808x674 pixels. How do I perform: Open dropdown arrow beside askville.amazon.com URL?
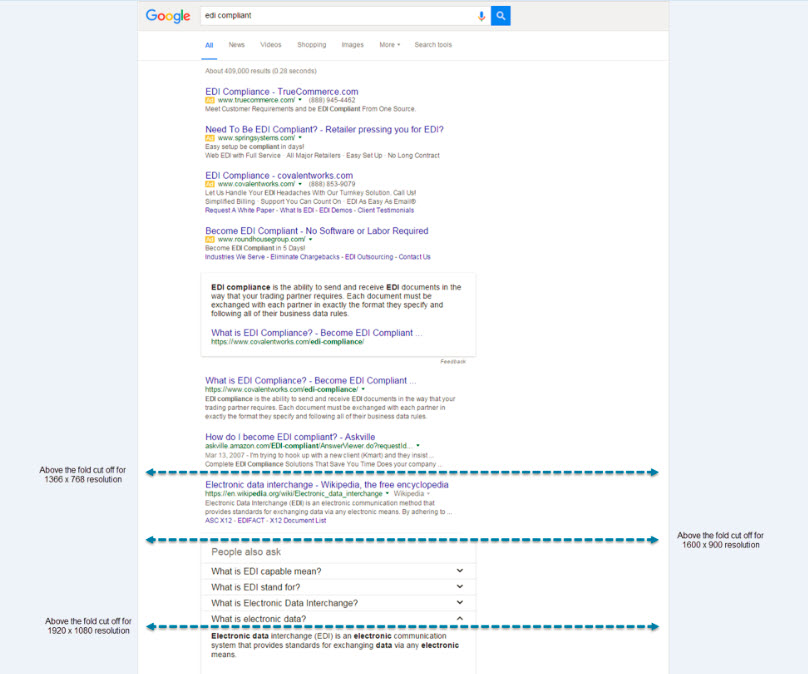coord(418,445)
